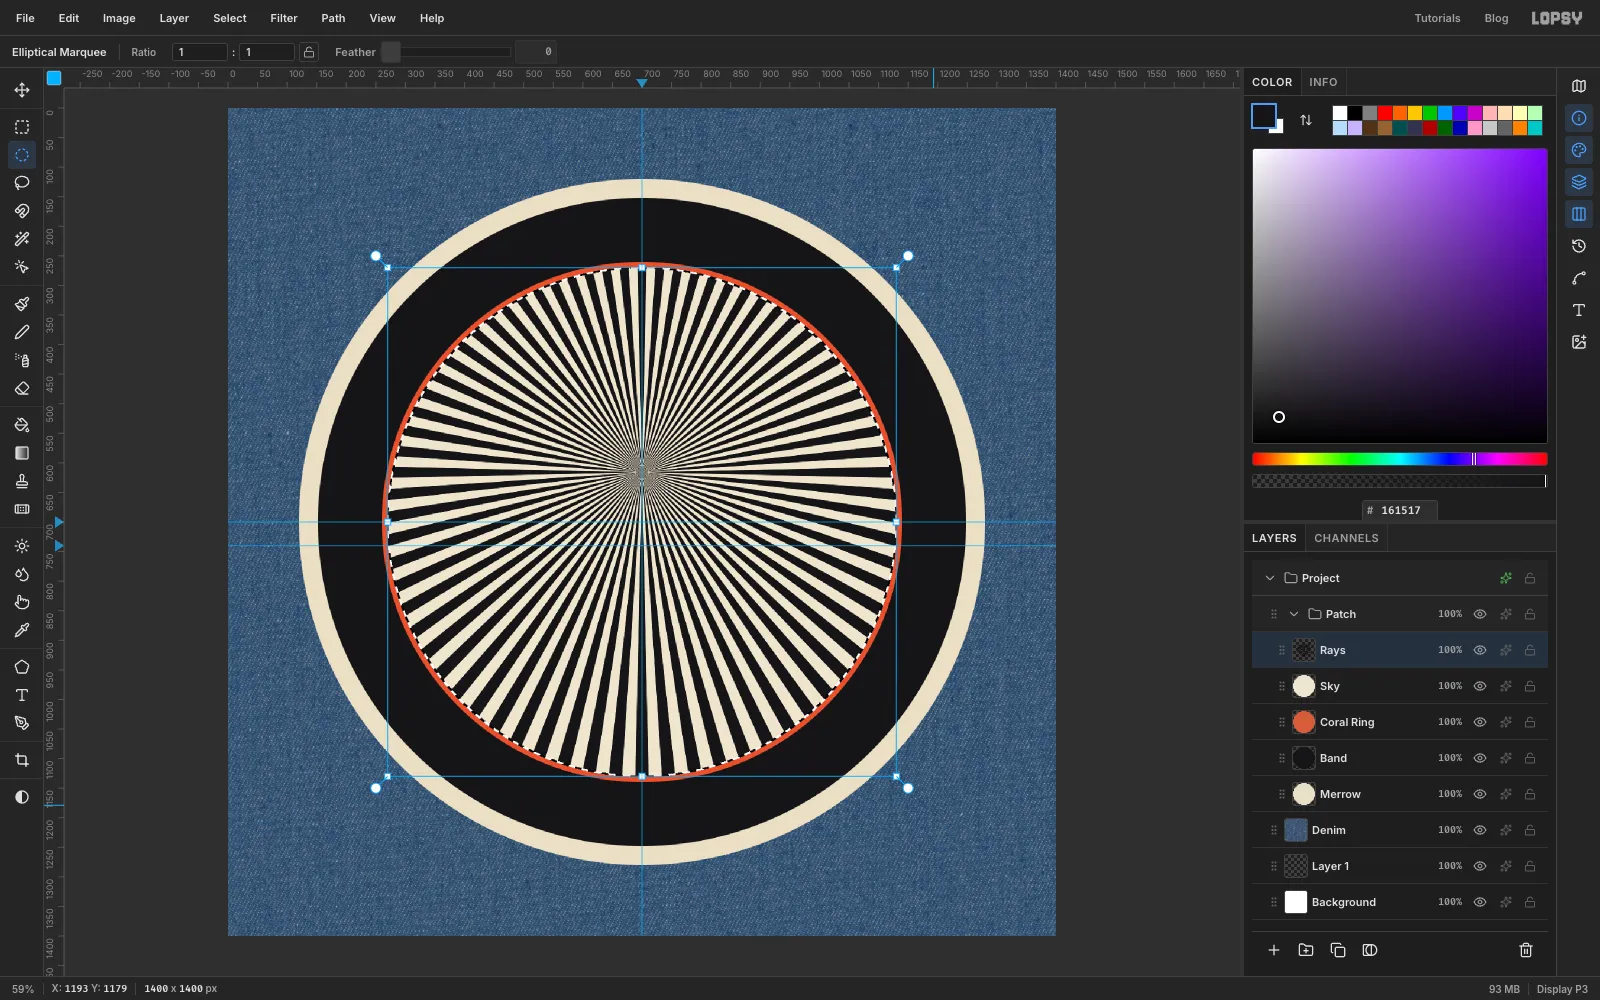1600x1000 pixels.
Task: Switch to the Channels tab
Action: 1346,538
